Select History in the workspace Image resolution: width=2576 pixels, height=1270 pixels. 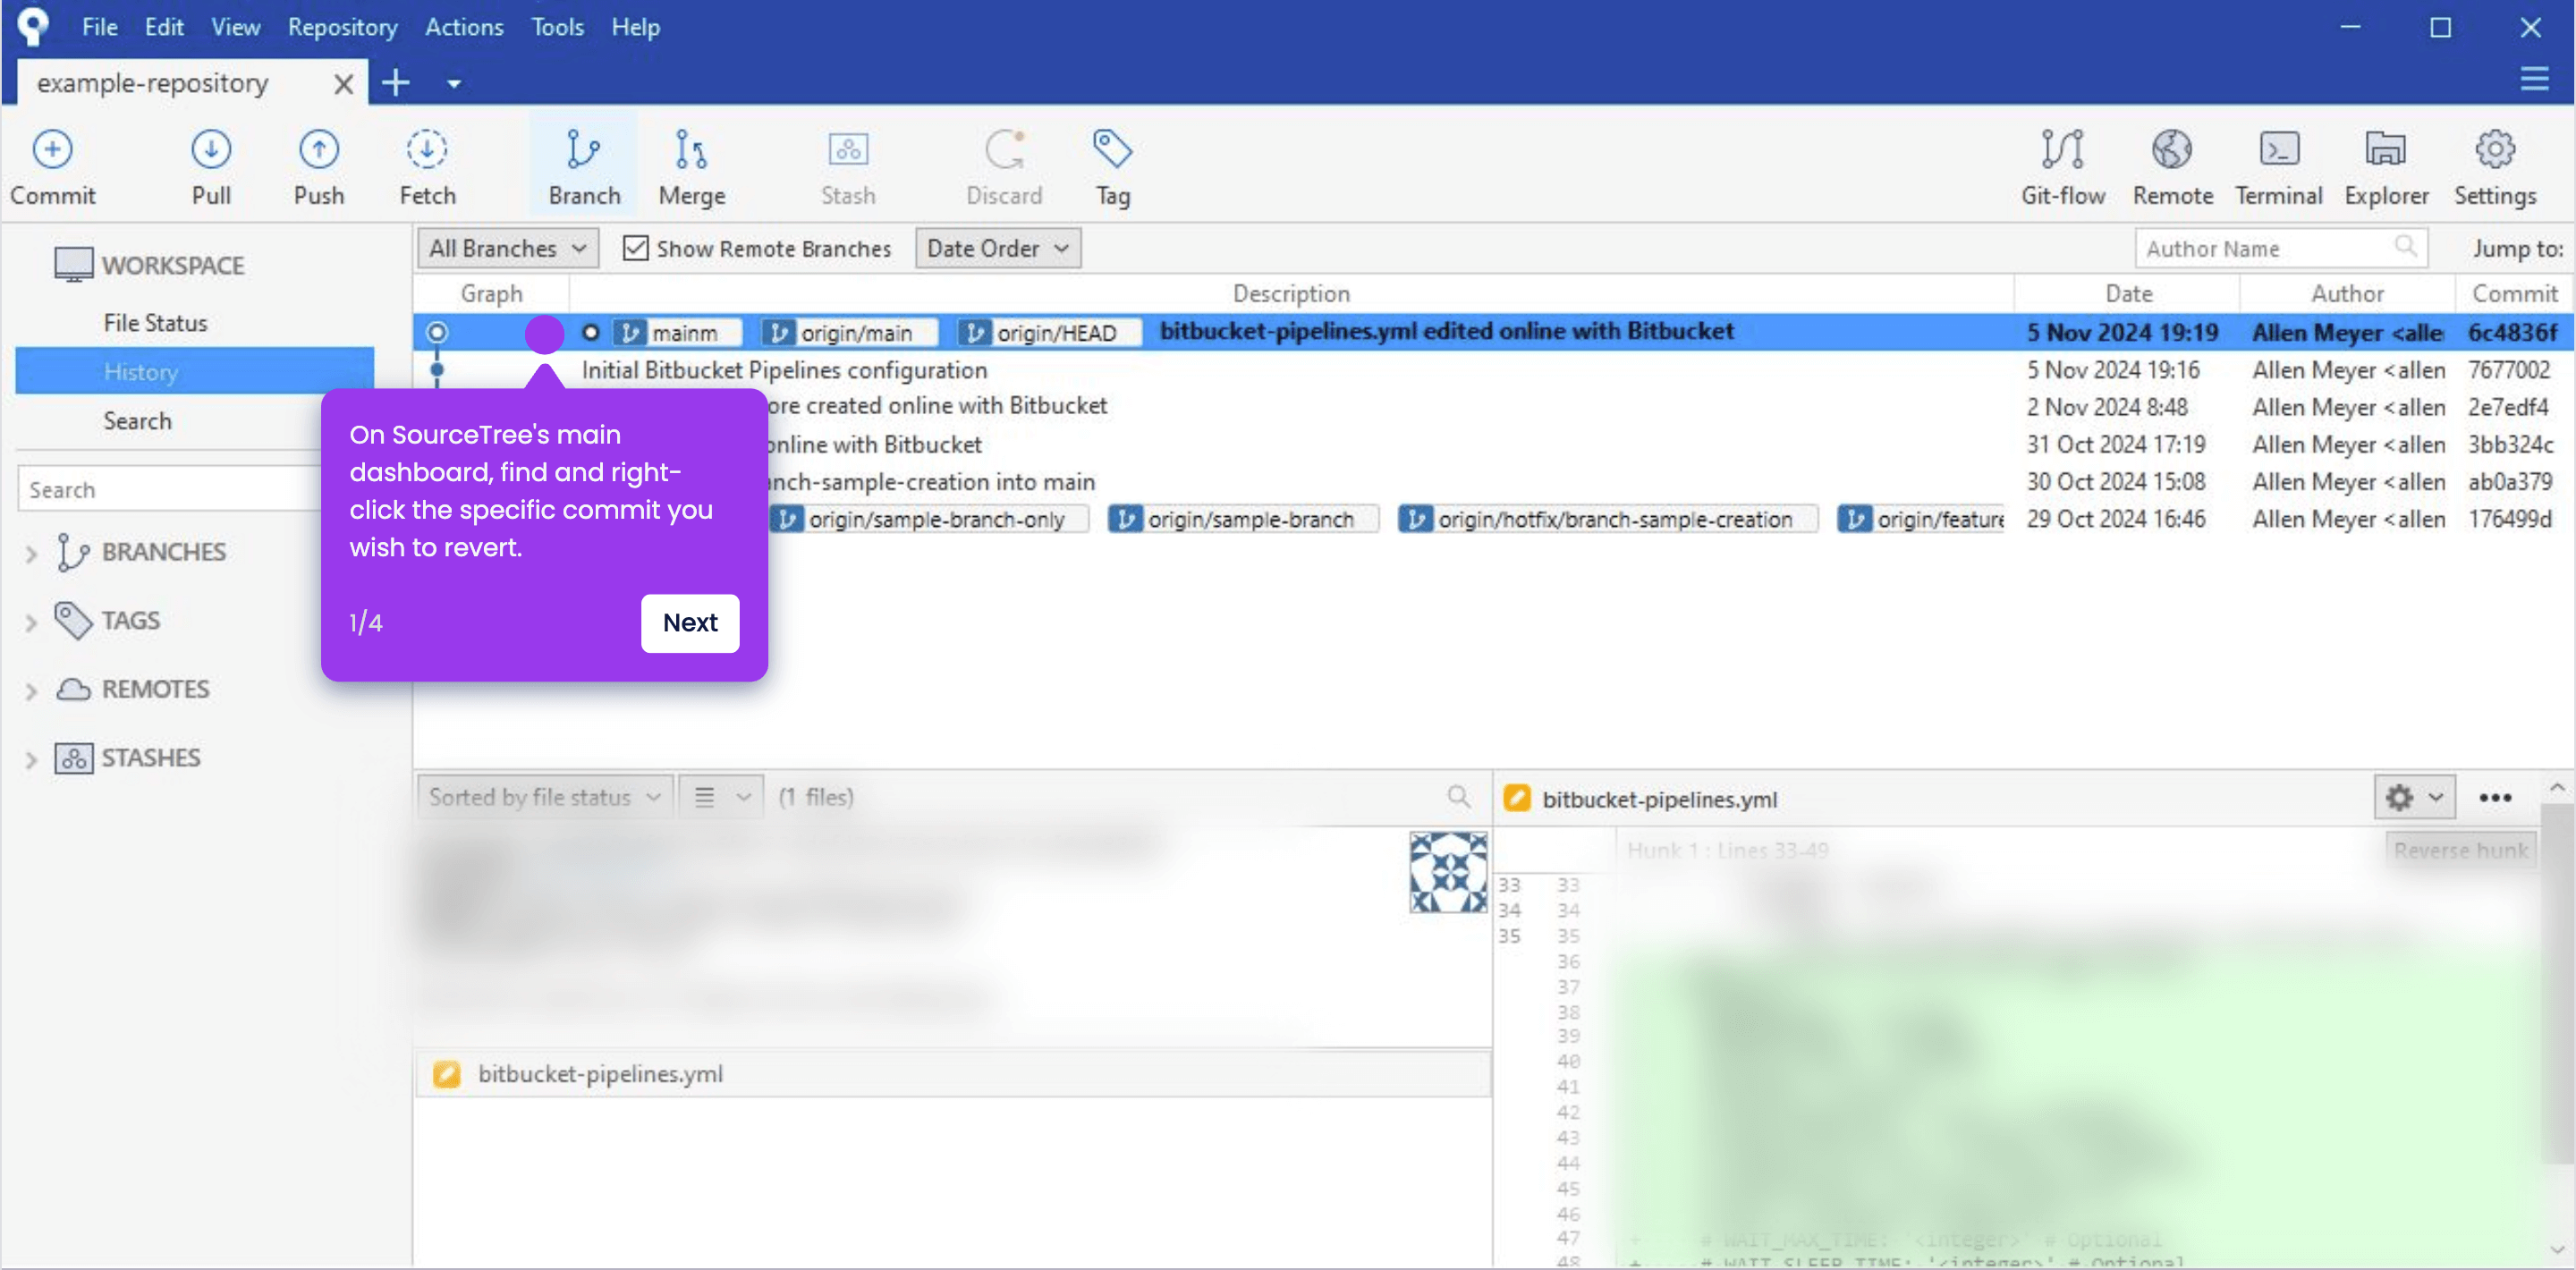[195, 371]
